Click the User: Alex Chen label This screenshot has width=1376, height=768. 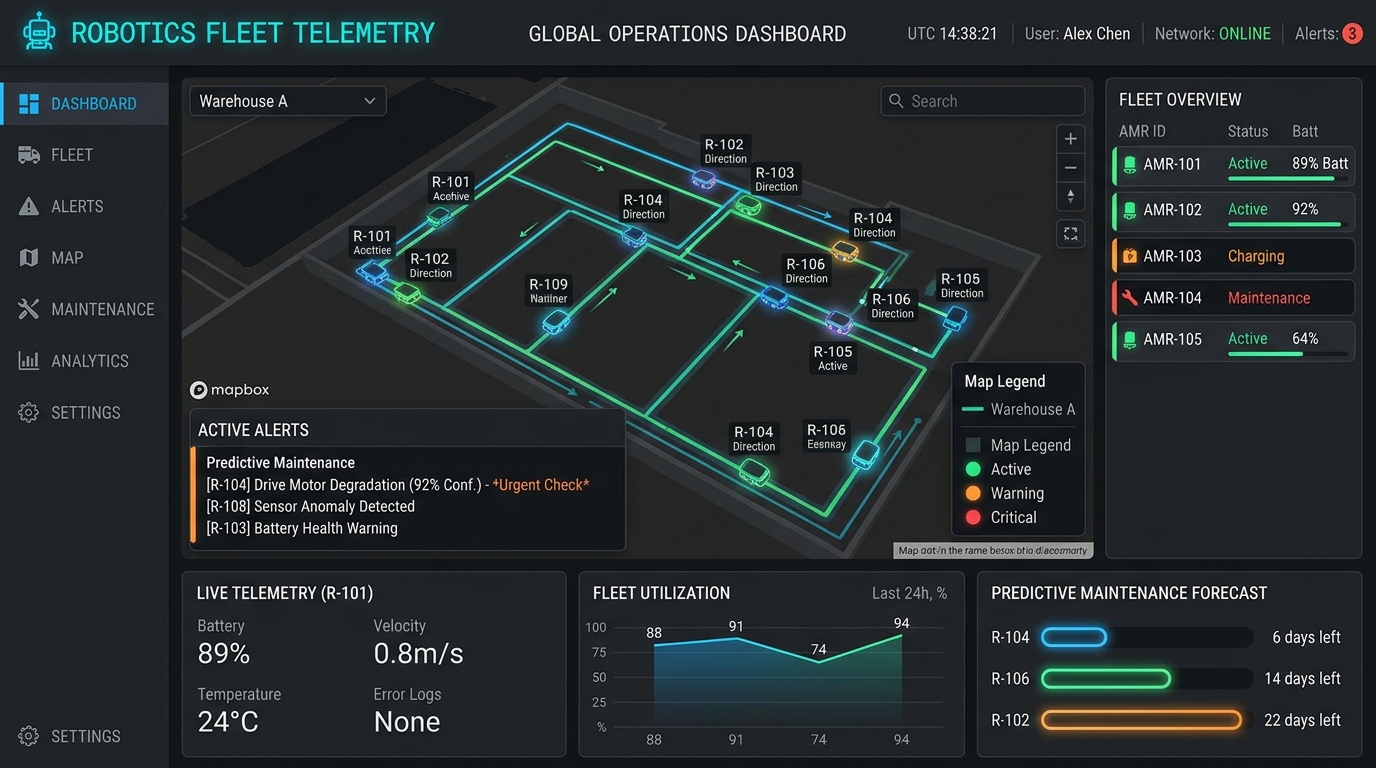[1077, 33]
